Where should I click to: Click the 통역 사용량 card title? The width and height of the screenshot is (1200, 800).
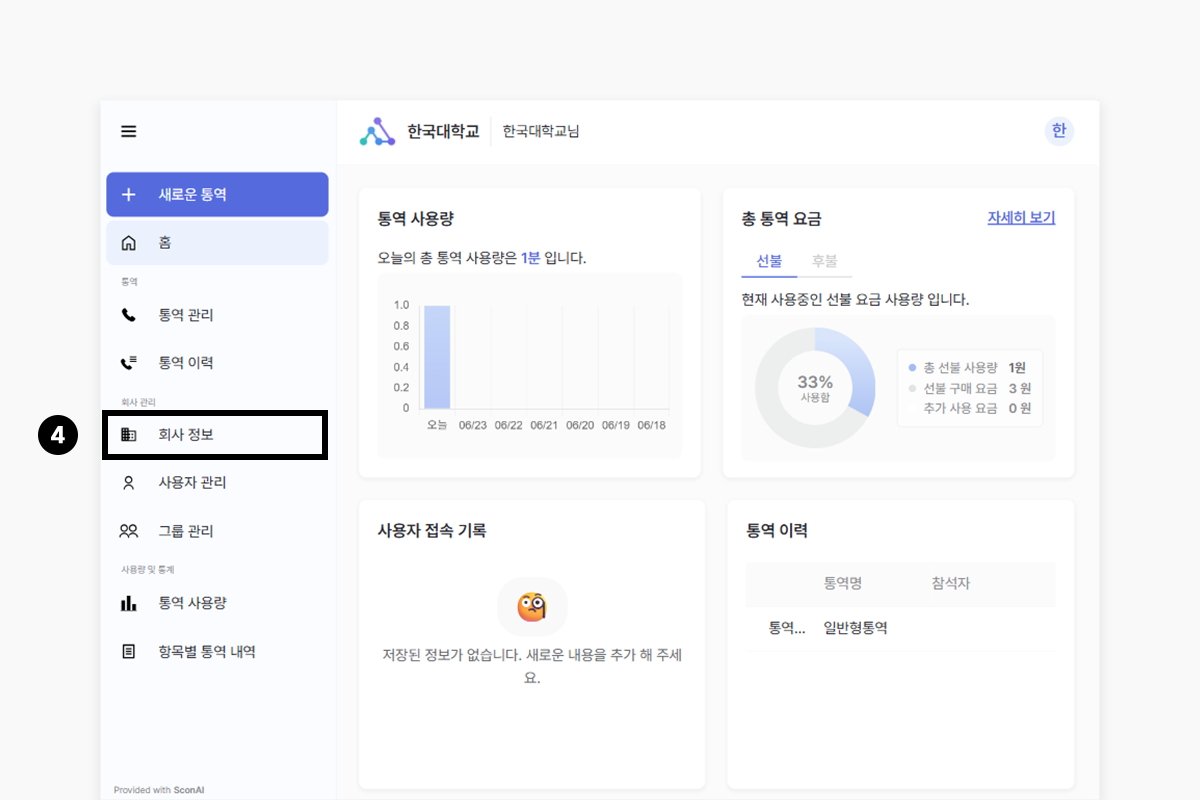click(416, 219)
